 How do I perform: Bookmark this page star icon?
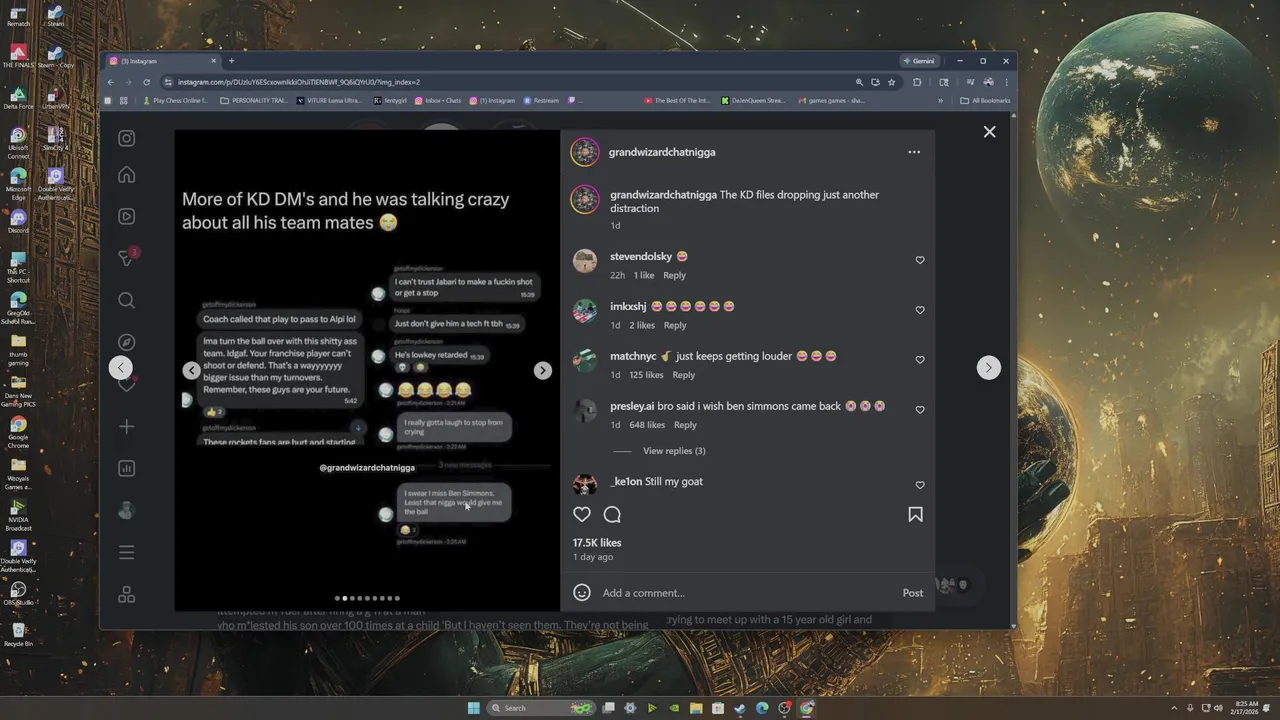[892, 82]
